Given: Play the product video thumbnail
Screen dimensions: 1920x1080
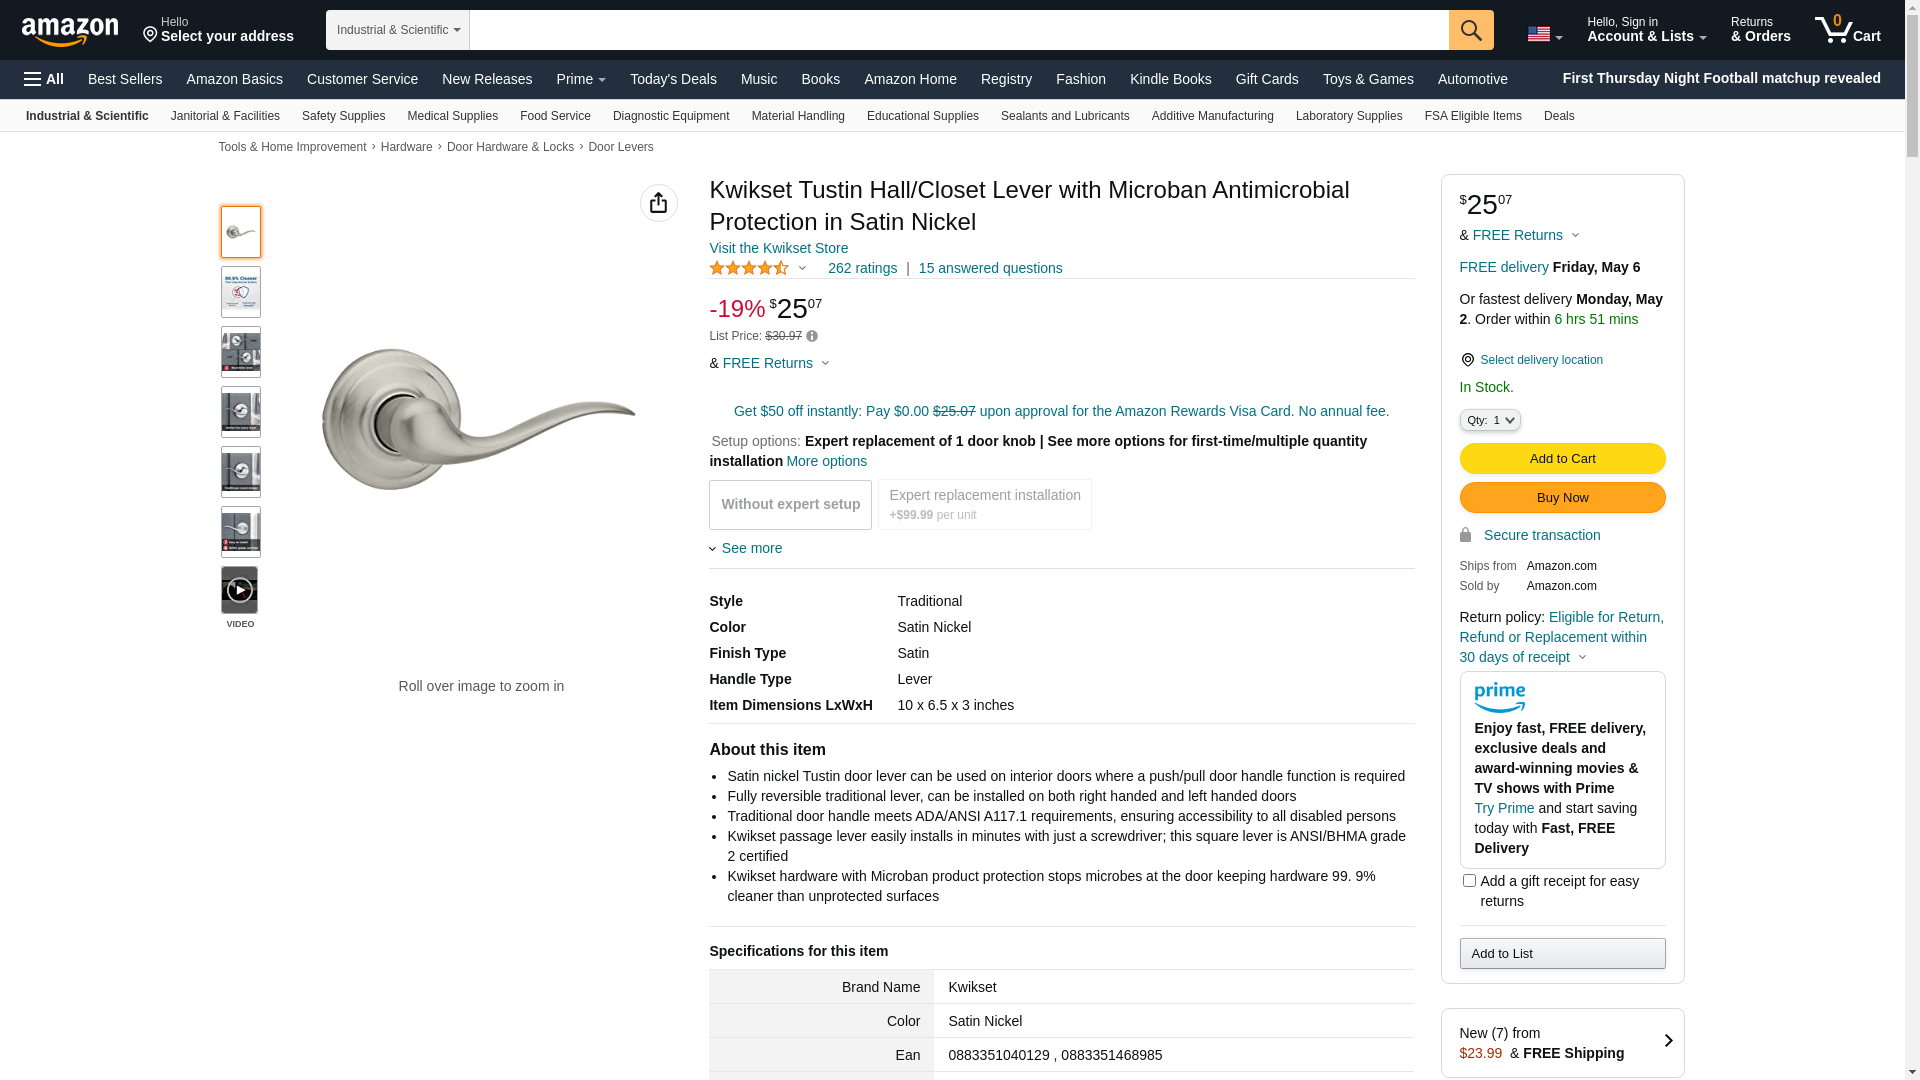Looking at the screenshot, I should tap(240, 590).
